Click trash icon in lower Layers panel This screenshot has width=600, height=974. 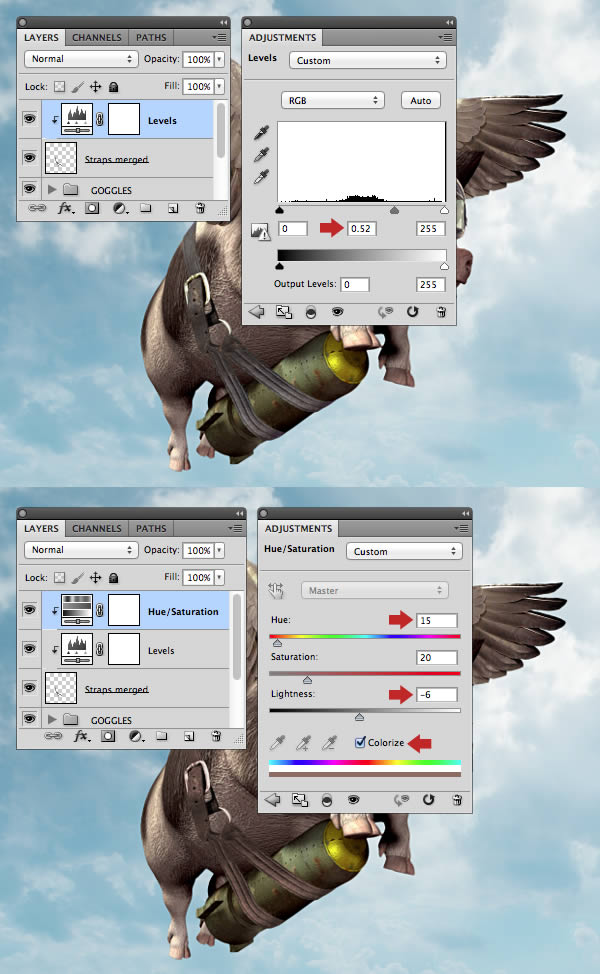pos(216,736)
